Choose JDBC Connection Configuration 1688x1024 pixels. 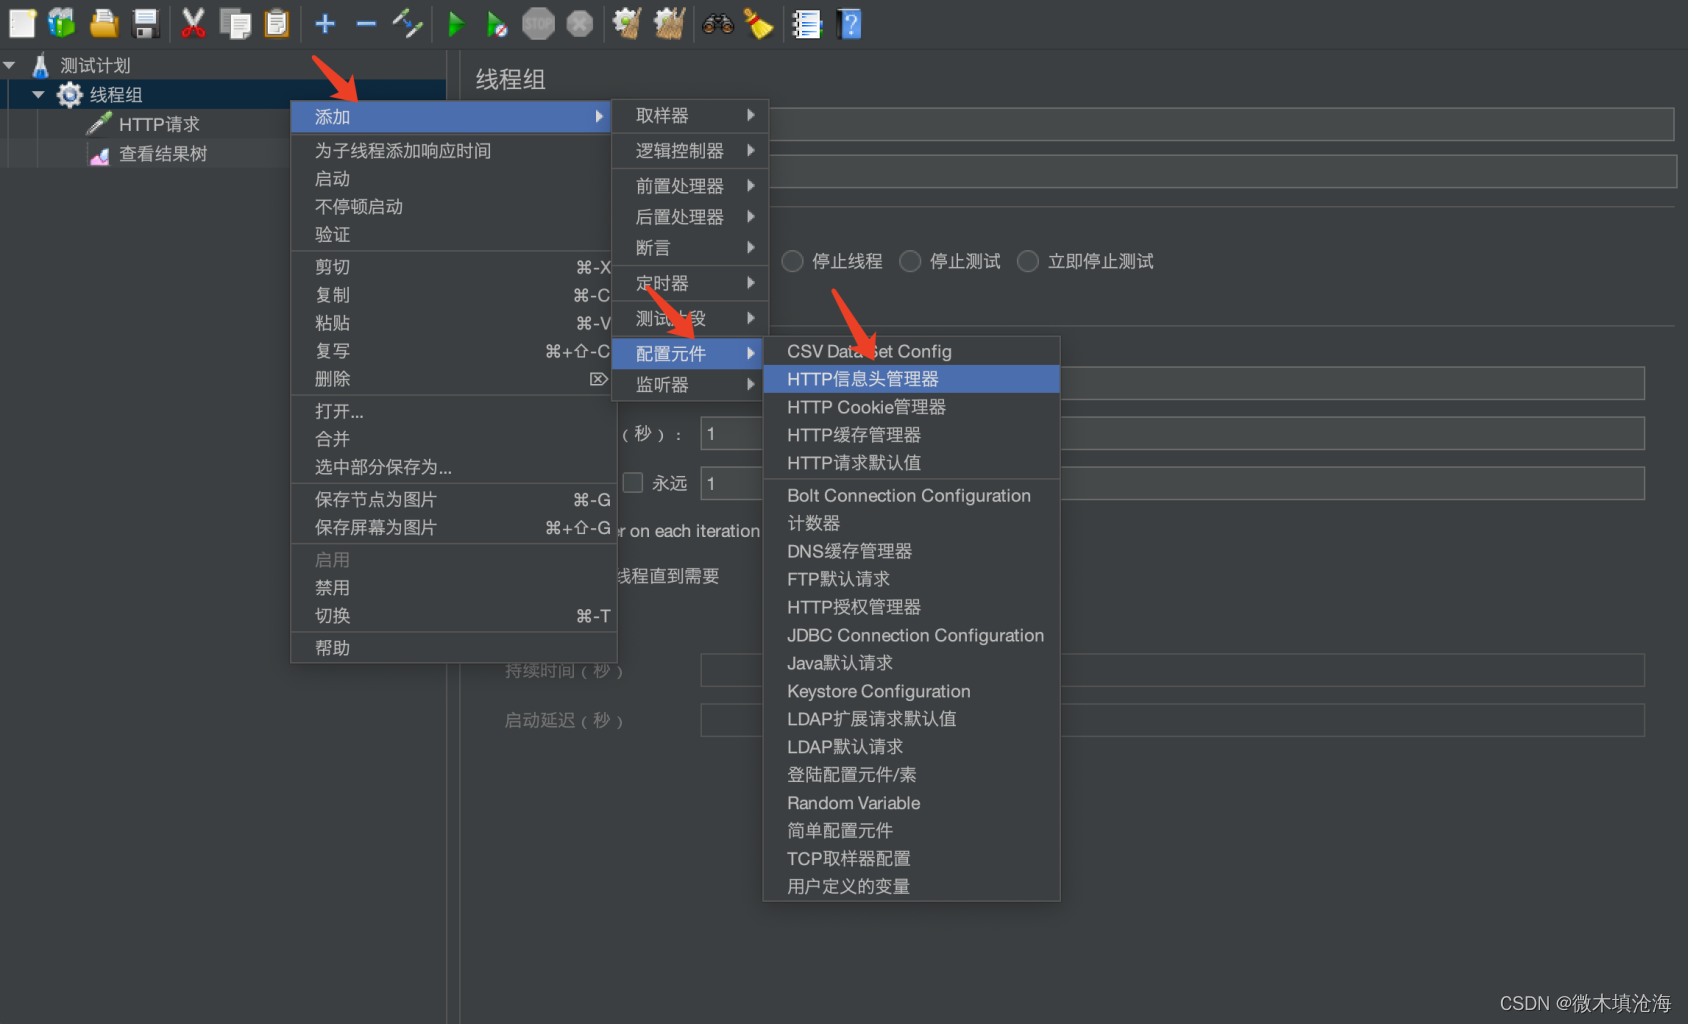point(911,636)
